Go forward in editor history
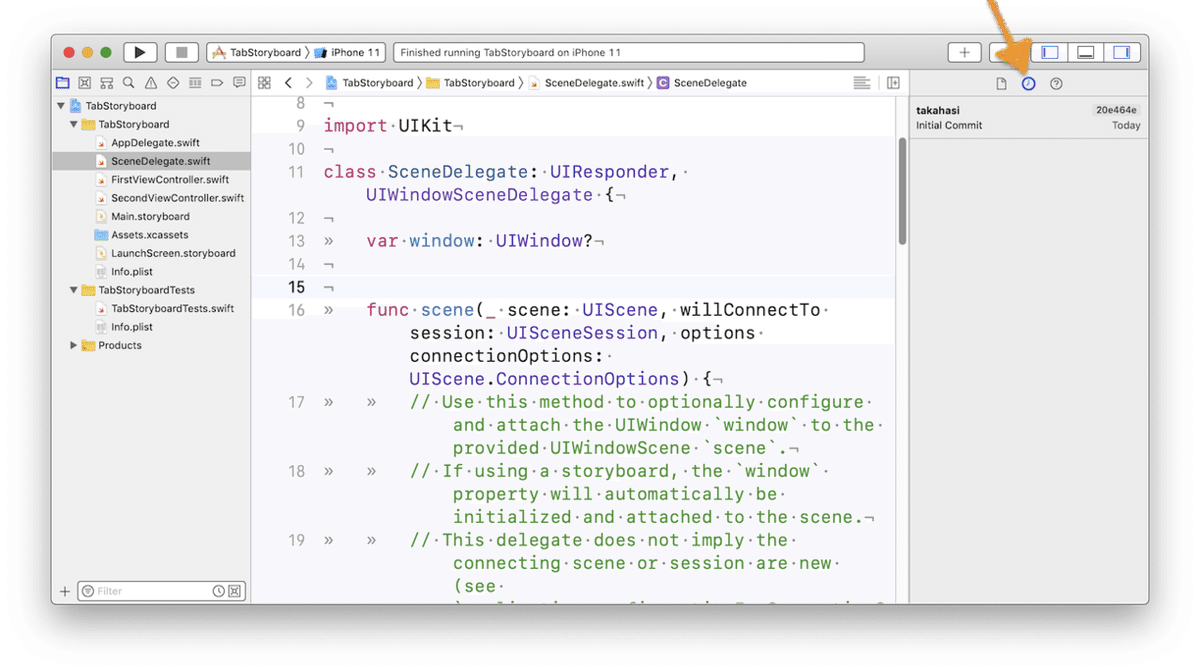Screen dimensions: 1200x672 pos(309,83)
